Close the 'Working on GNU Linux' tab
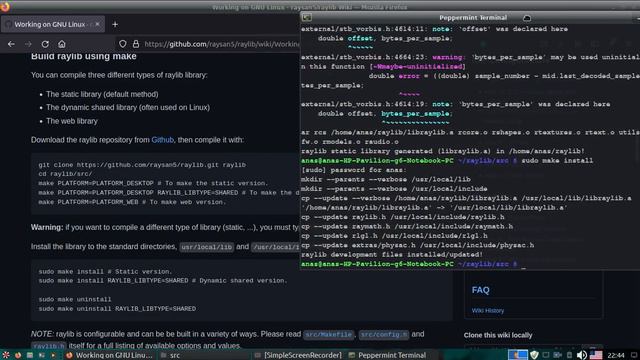This screenshot has height=360, width=640. click(97, 24)
